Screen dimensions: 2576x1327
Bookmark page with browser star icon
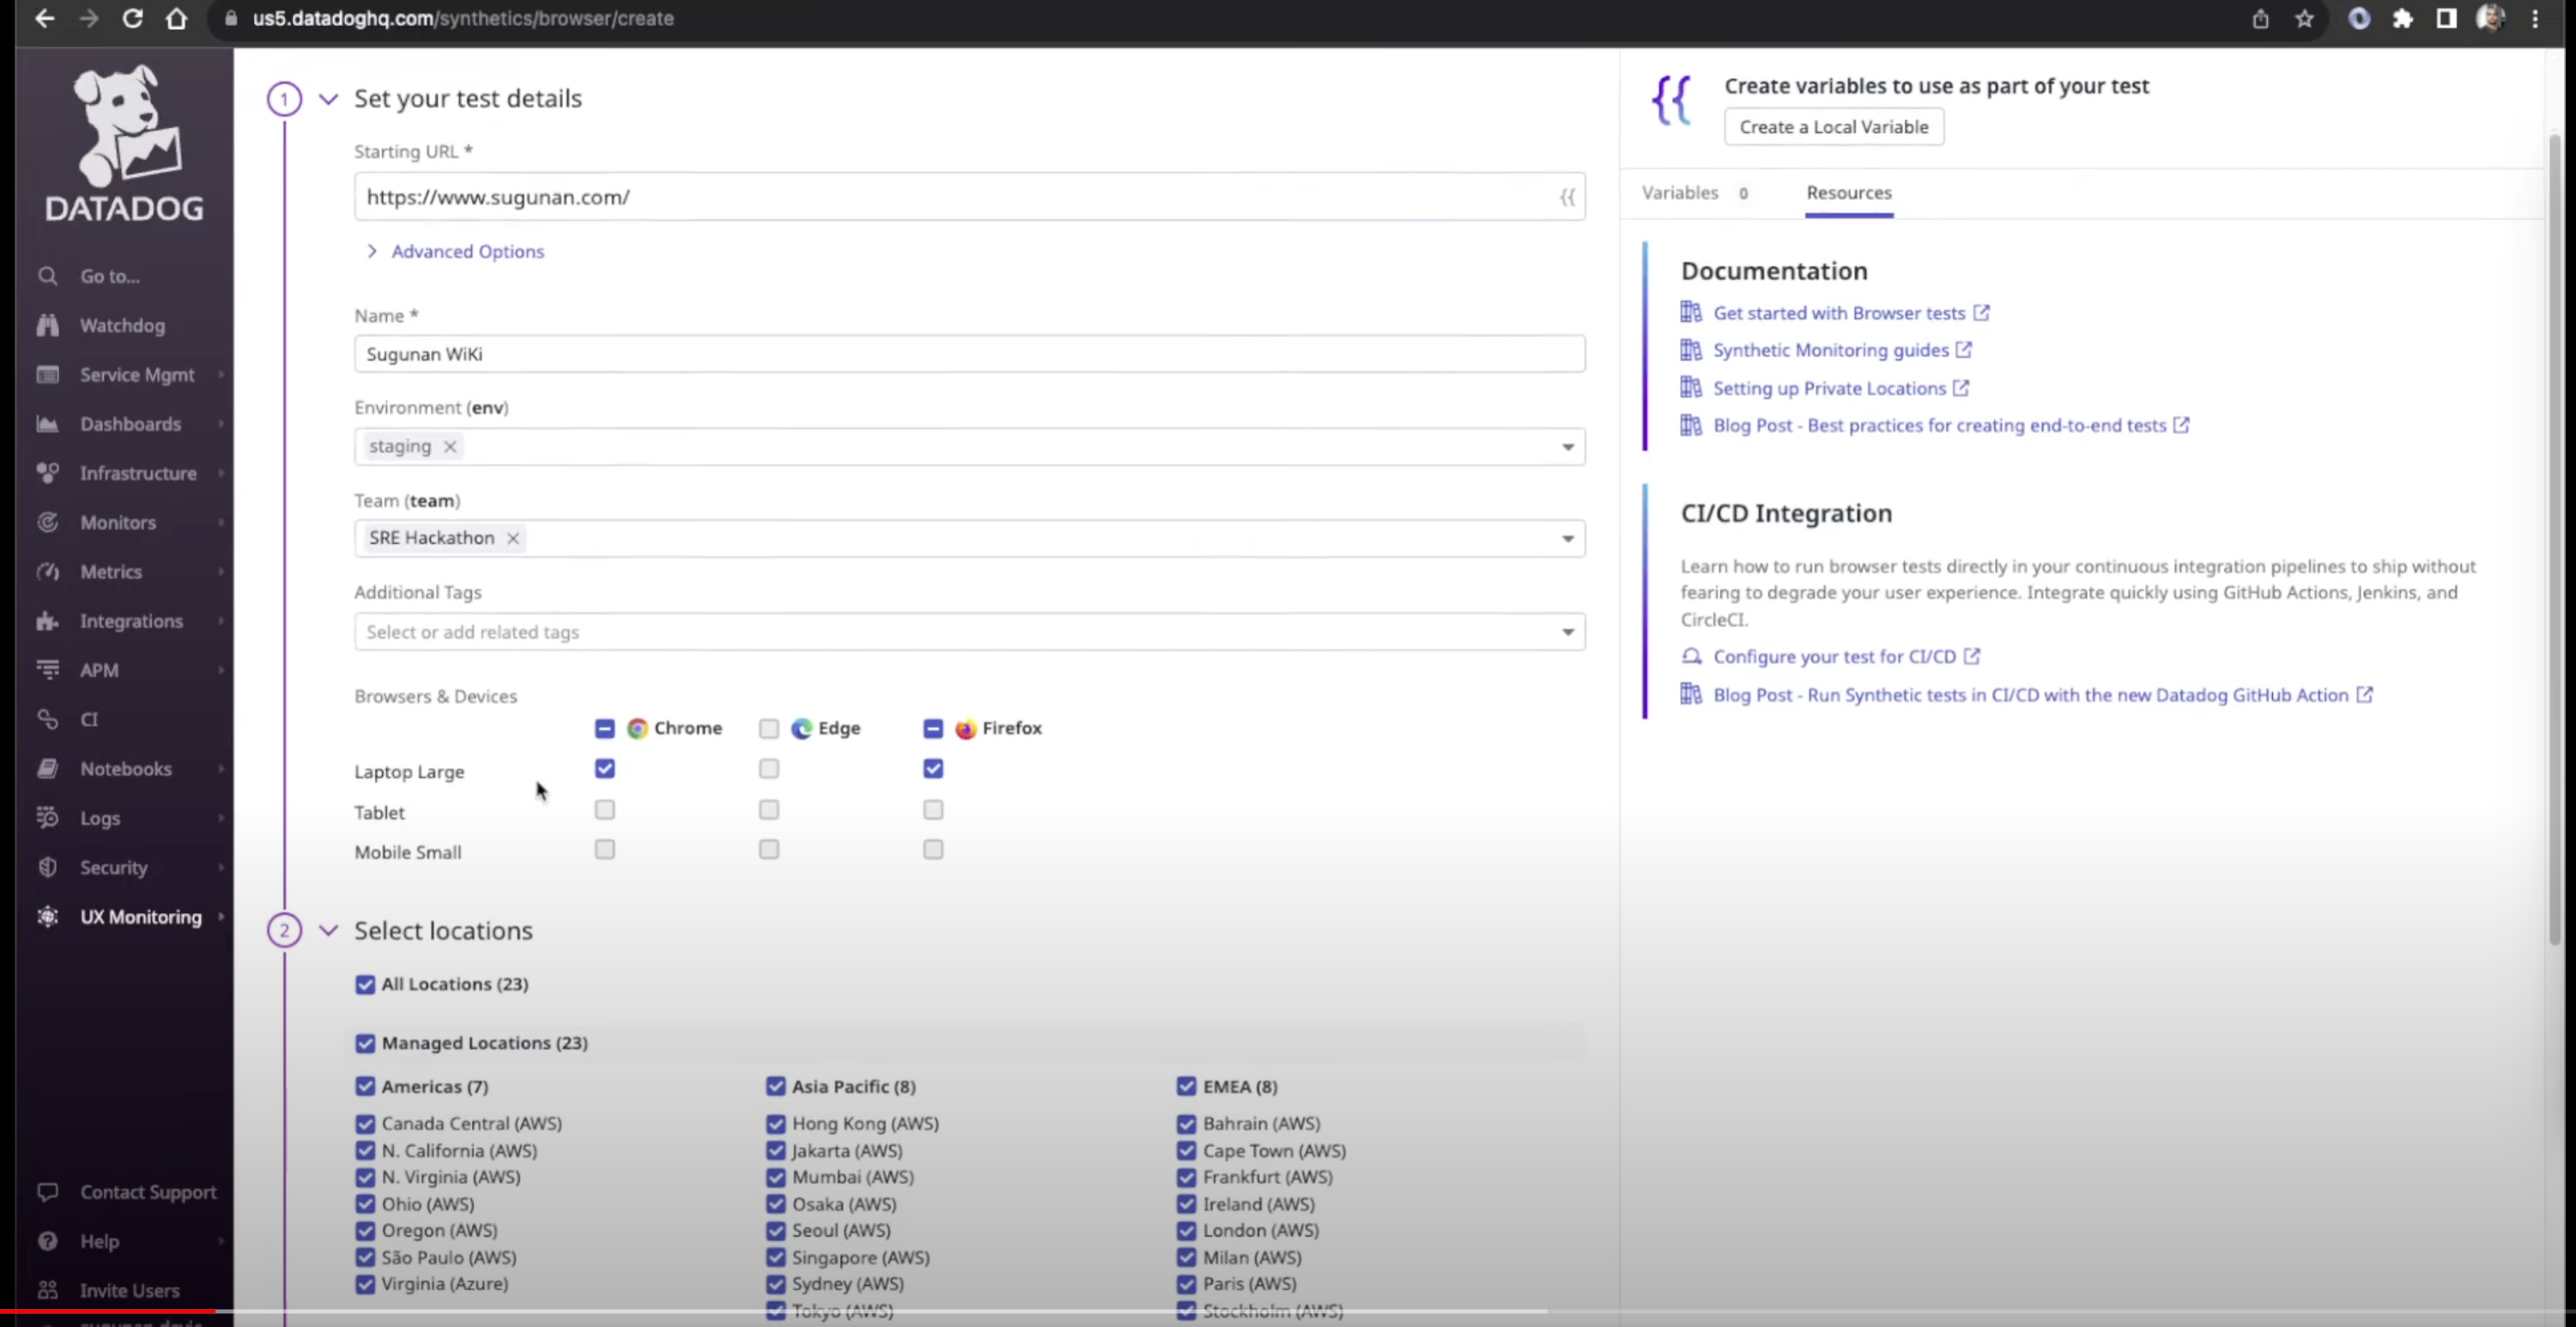(x=2304, y=19)
